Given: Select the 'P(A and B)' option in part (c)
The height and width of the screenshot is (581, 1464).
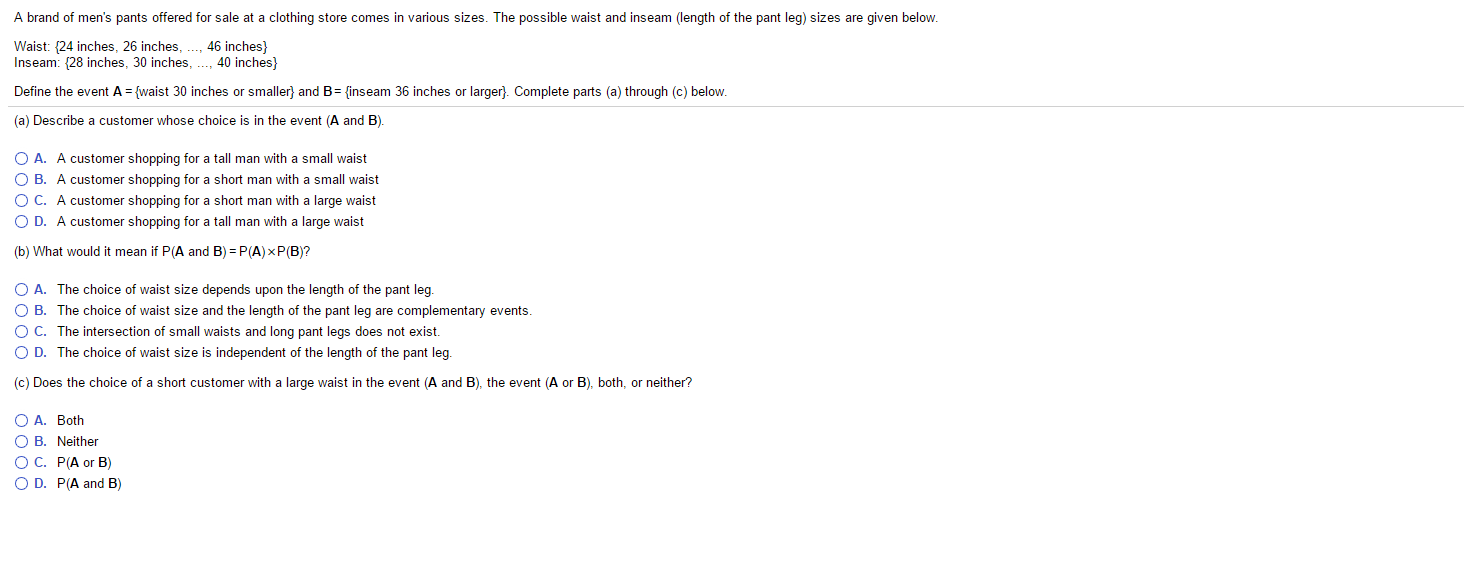Looking at the screenshot, I should pyautogui.click(x=21, y=484).
